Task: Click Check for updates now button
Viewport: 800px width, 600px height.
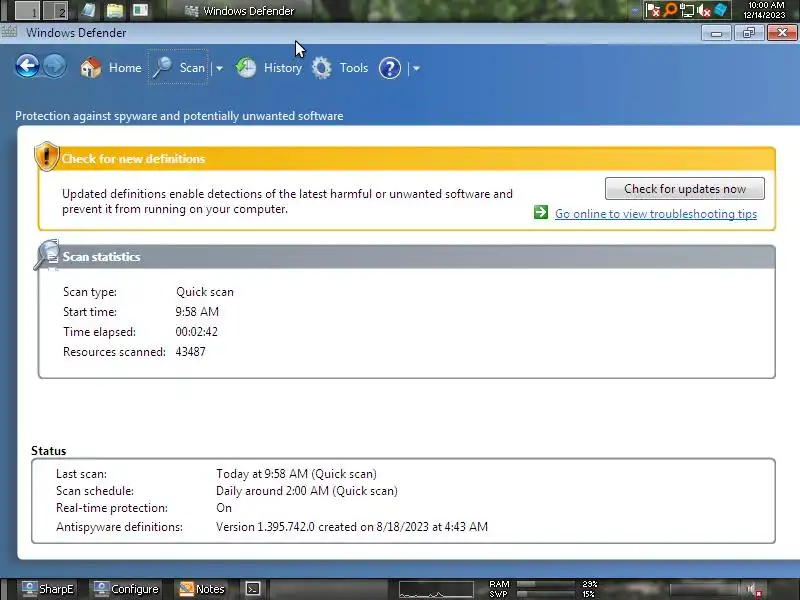Action: 685,189
